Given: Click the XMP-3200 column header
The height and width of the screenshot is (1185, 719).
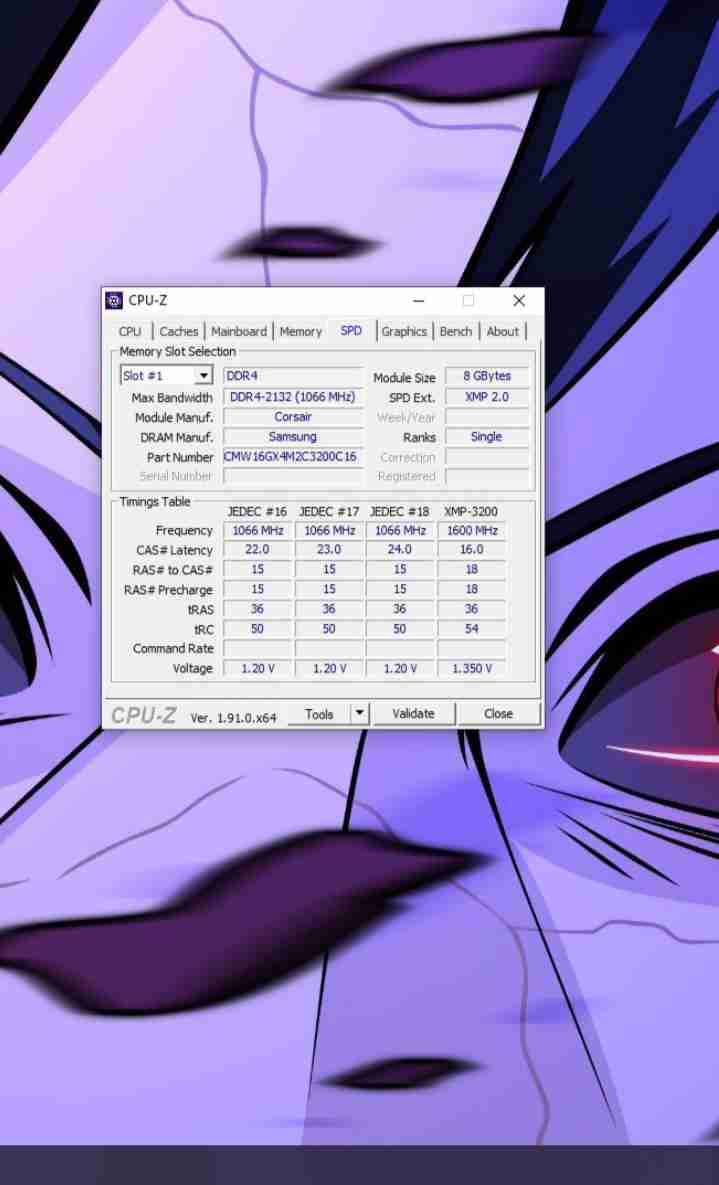Looking at the screenshot, I should [471, 512].
